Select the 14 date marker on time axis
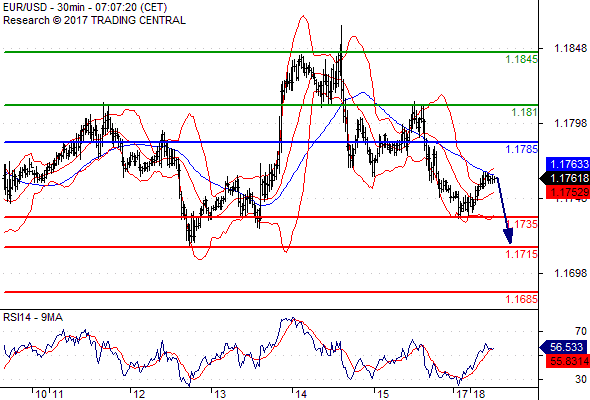This screenshot has height=400, width=590. tap(301, 394)
